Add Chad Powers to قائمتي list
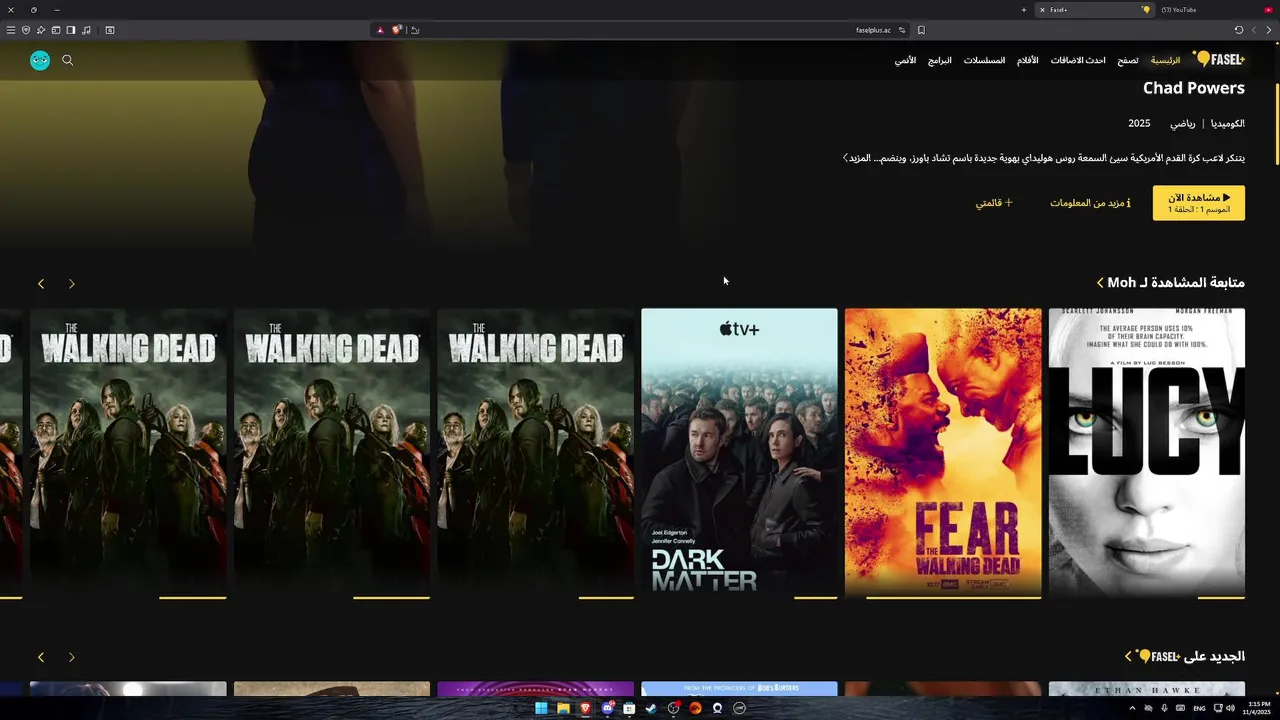This screenshot has height=720, width=1280. [x=994, y=203]
